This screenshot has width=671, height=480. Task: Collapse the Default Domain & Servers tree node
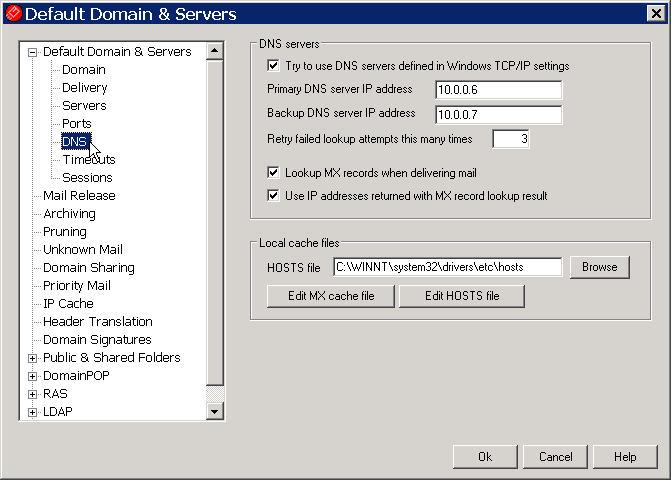tap(32, 52)
